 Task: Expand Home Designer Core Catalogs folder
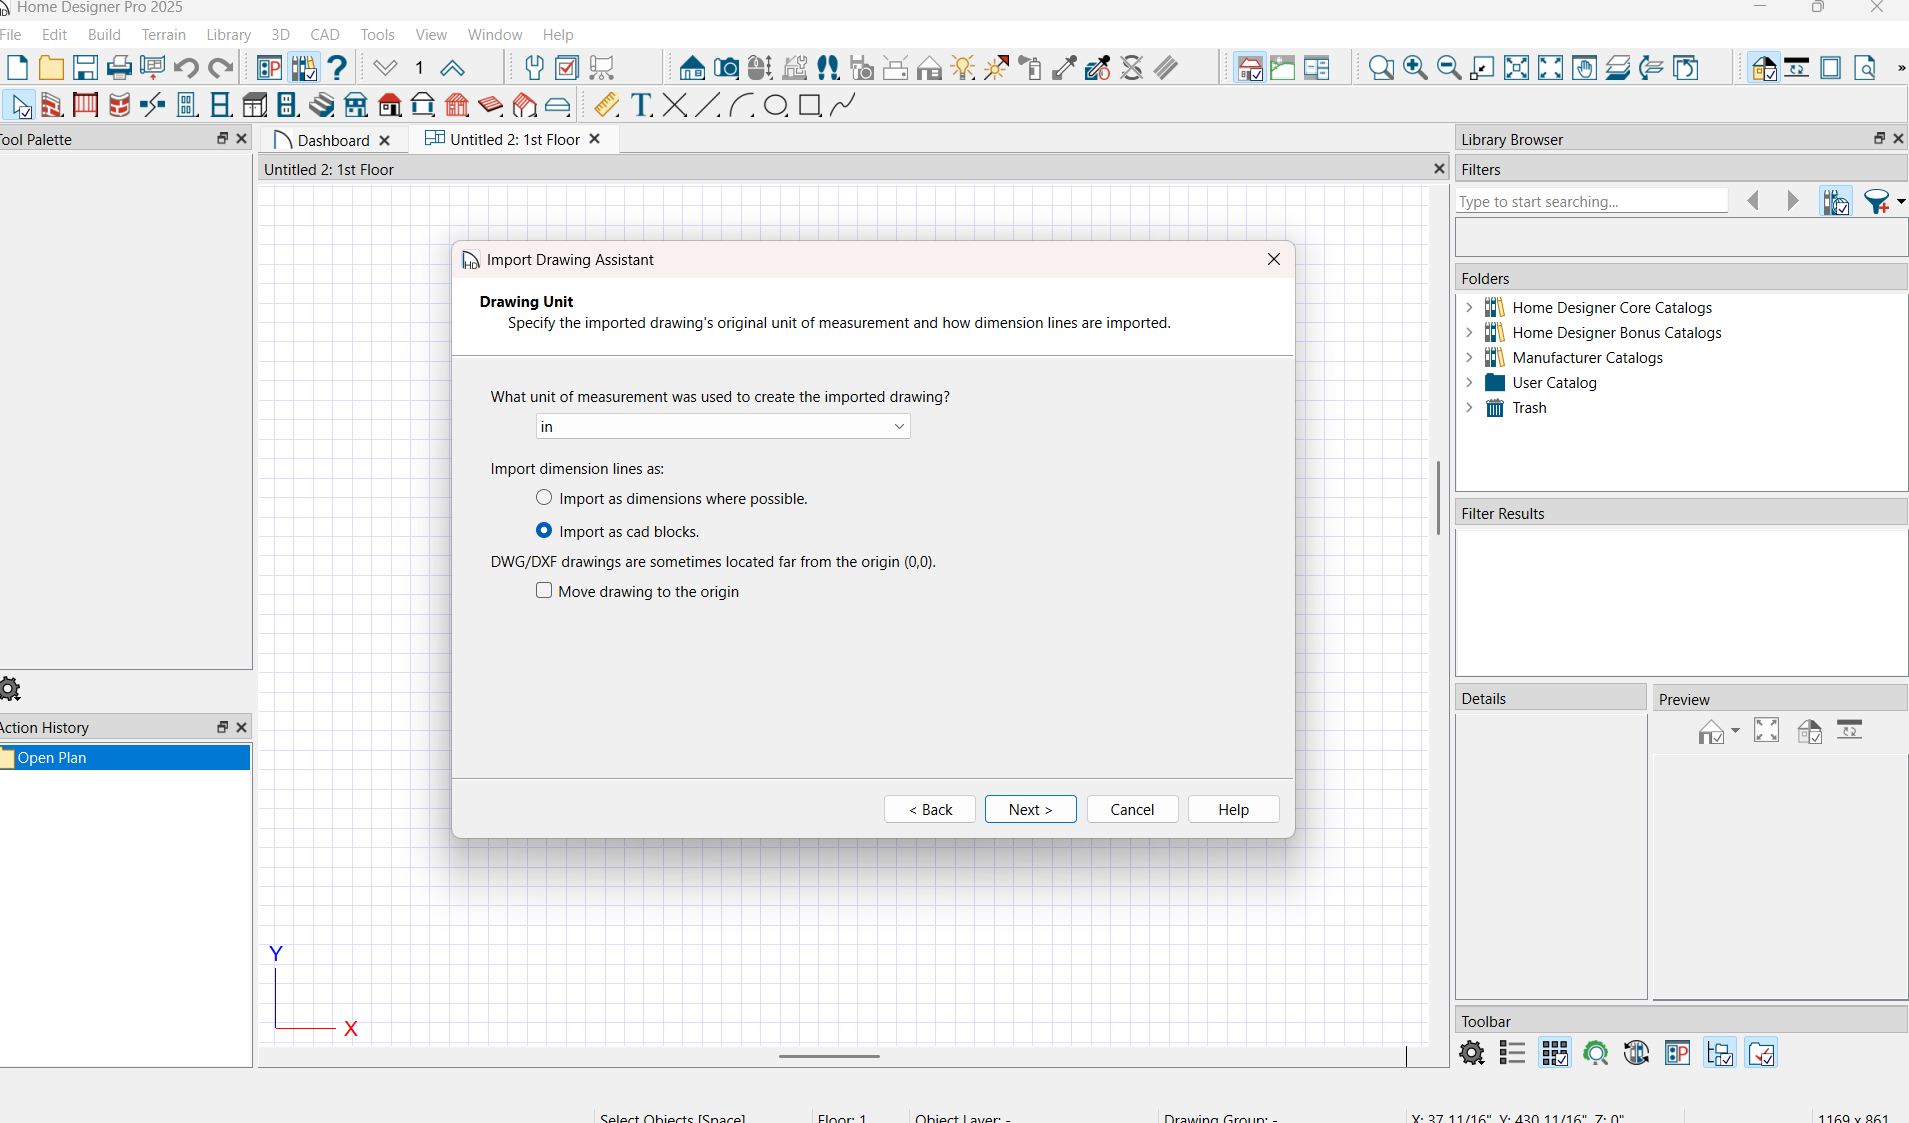(1469, 308)
